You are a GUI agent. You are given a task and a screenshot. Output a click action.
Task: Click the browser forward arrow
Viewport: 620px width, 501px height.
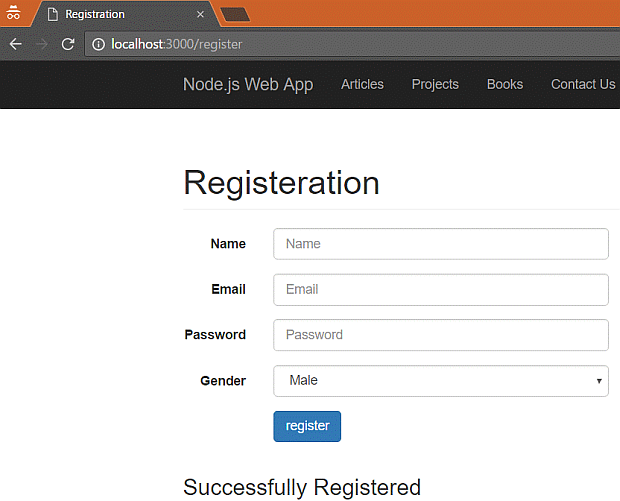point(42,44)
